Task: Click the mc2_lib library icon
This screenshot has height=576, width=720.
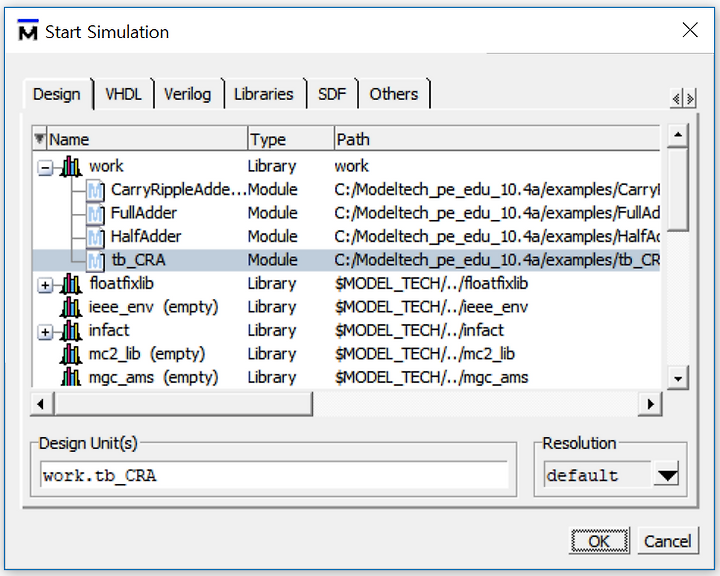Action: point(71,354)
